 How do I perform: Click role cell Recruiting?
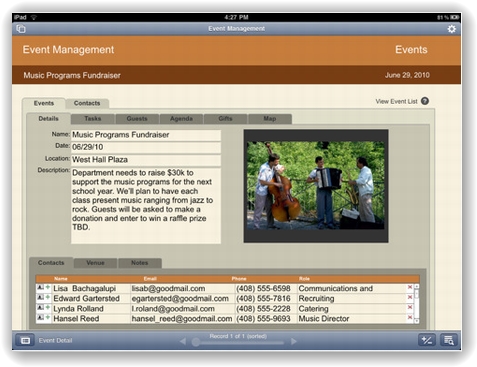coord(316,299)
